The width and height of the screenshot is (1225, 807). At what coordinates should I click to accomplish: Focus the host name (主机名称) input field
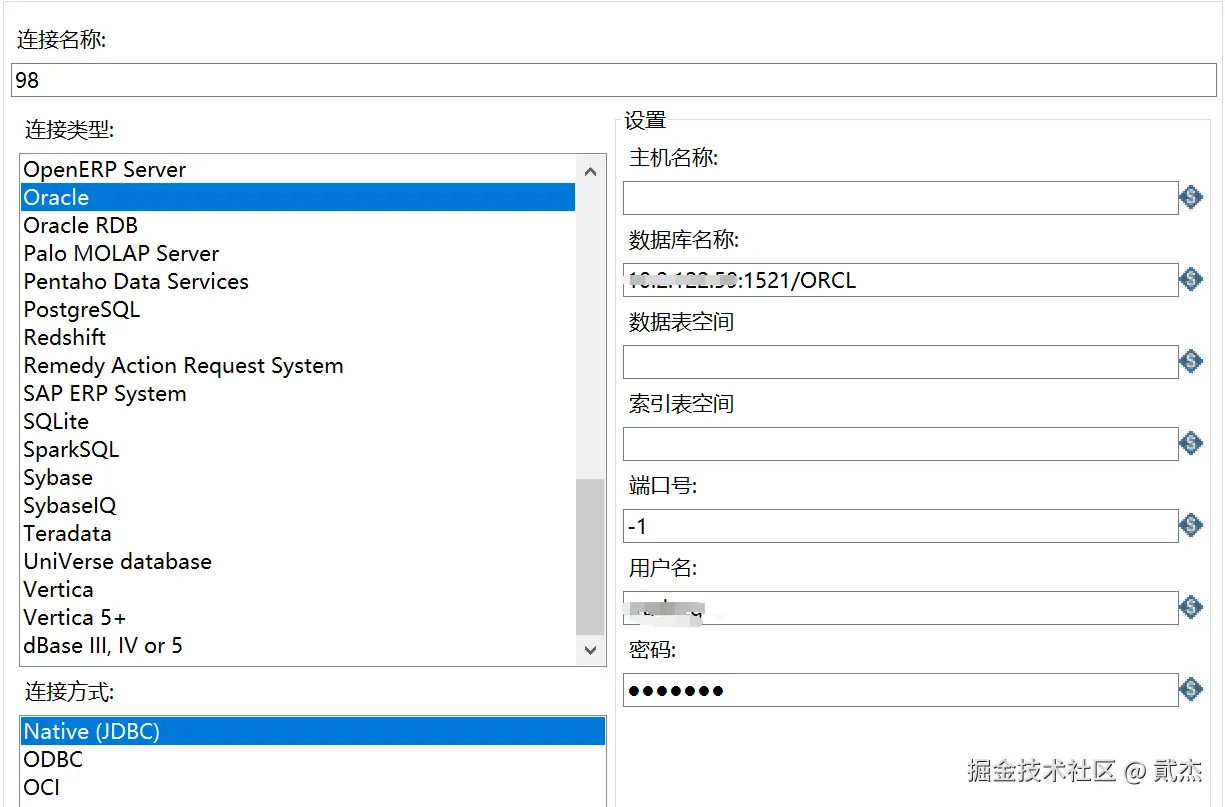tap(900, 198)
